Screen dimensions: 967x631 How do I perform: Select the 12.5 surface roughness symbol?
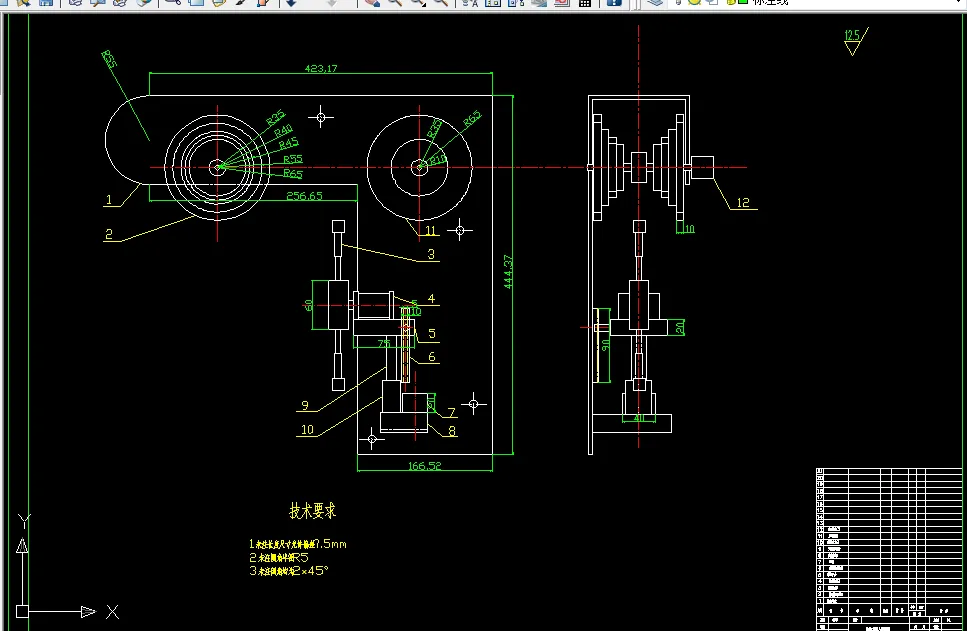point(856,41)
